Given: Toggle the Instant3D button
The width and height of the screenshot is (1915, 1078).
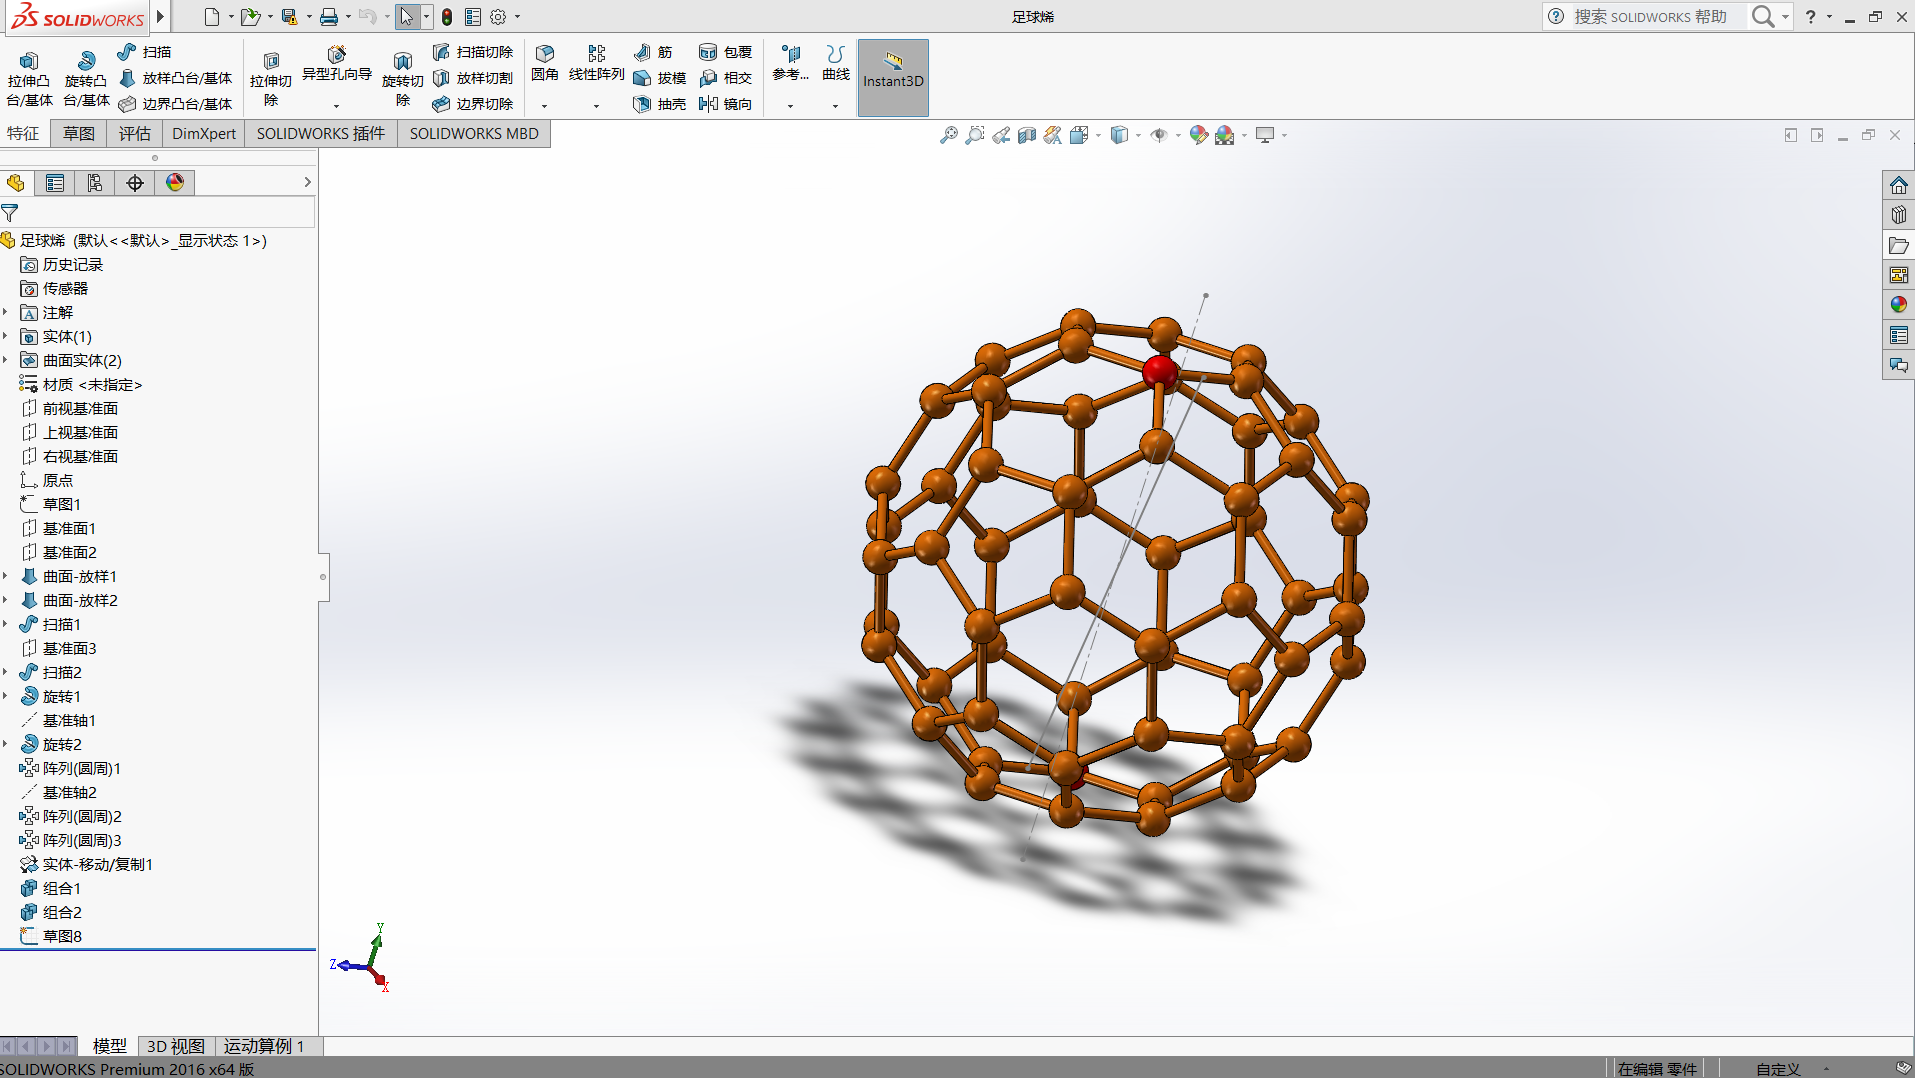Looking at the screenshot, I should pyautogui.click(x=892, y=78).
